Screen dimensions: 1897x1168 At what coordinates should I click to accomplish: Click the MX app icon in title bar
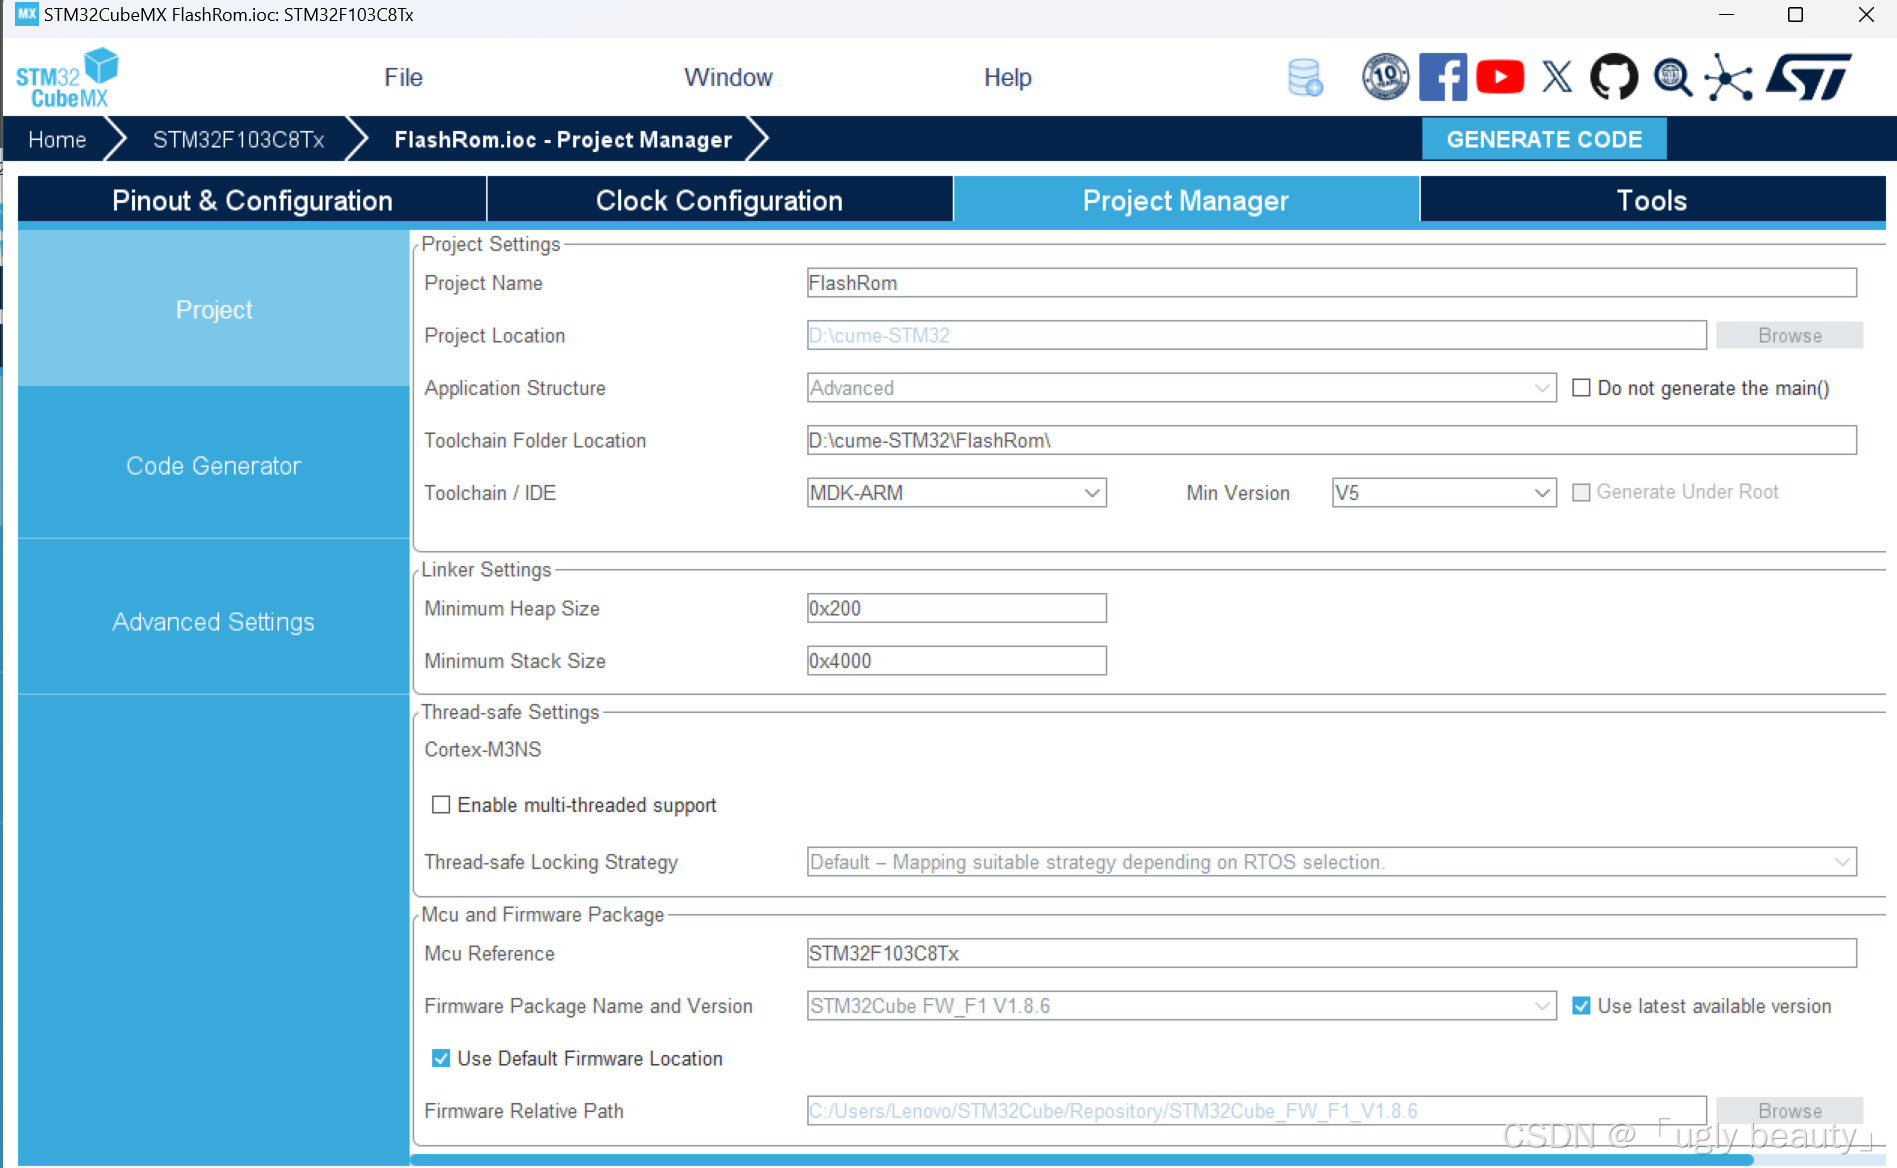coord(26,14)
